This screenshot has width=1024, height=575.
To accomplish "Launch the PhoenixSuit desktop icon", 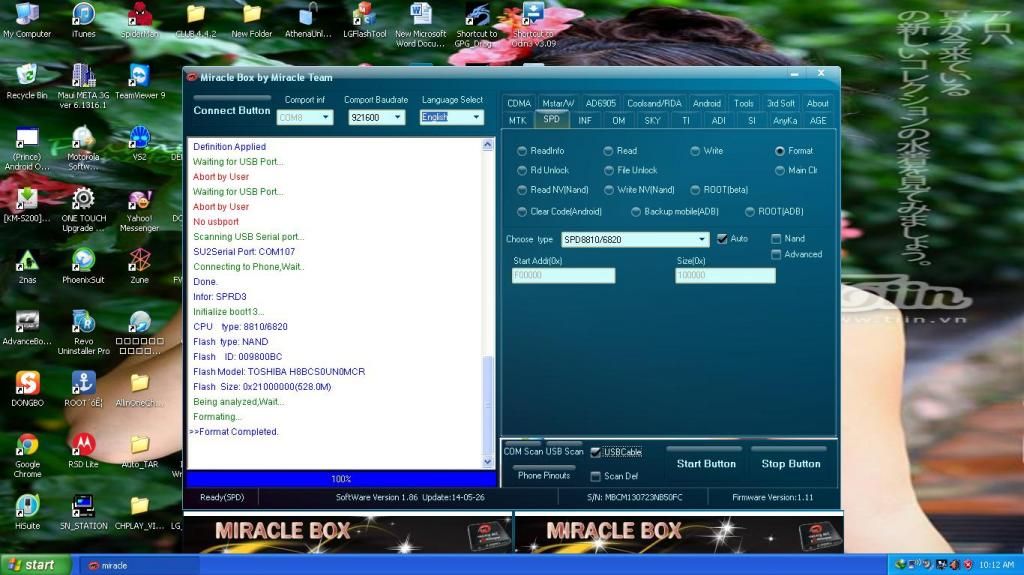I will pos(84,266).
